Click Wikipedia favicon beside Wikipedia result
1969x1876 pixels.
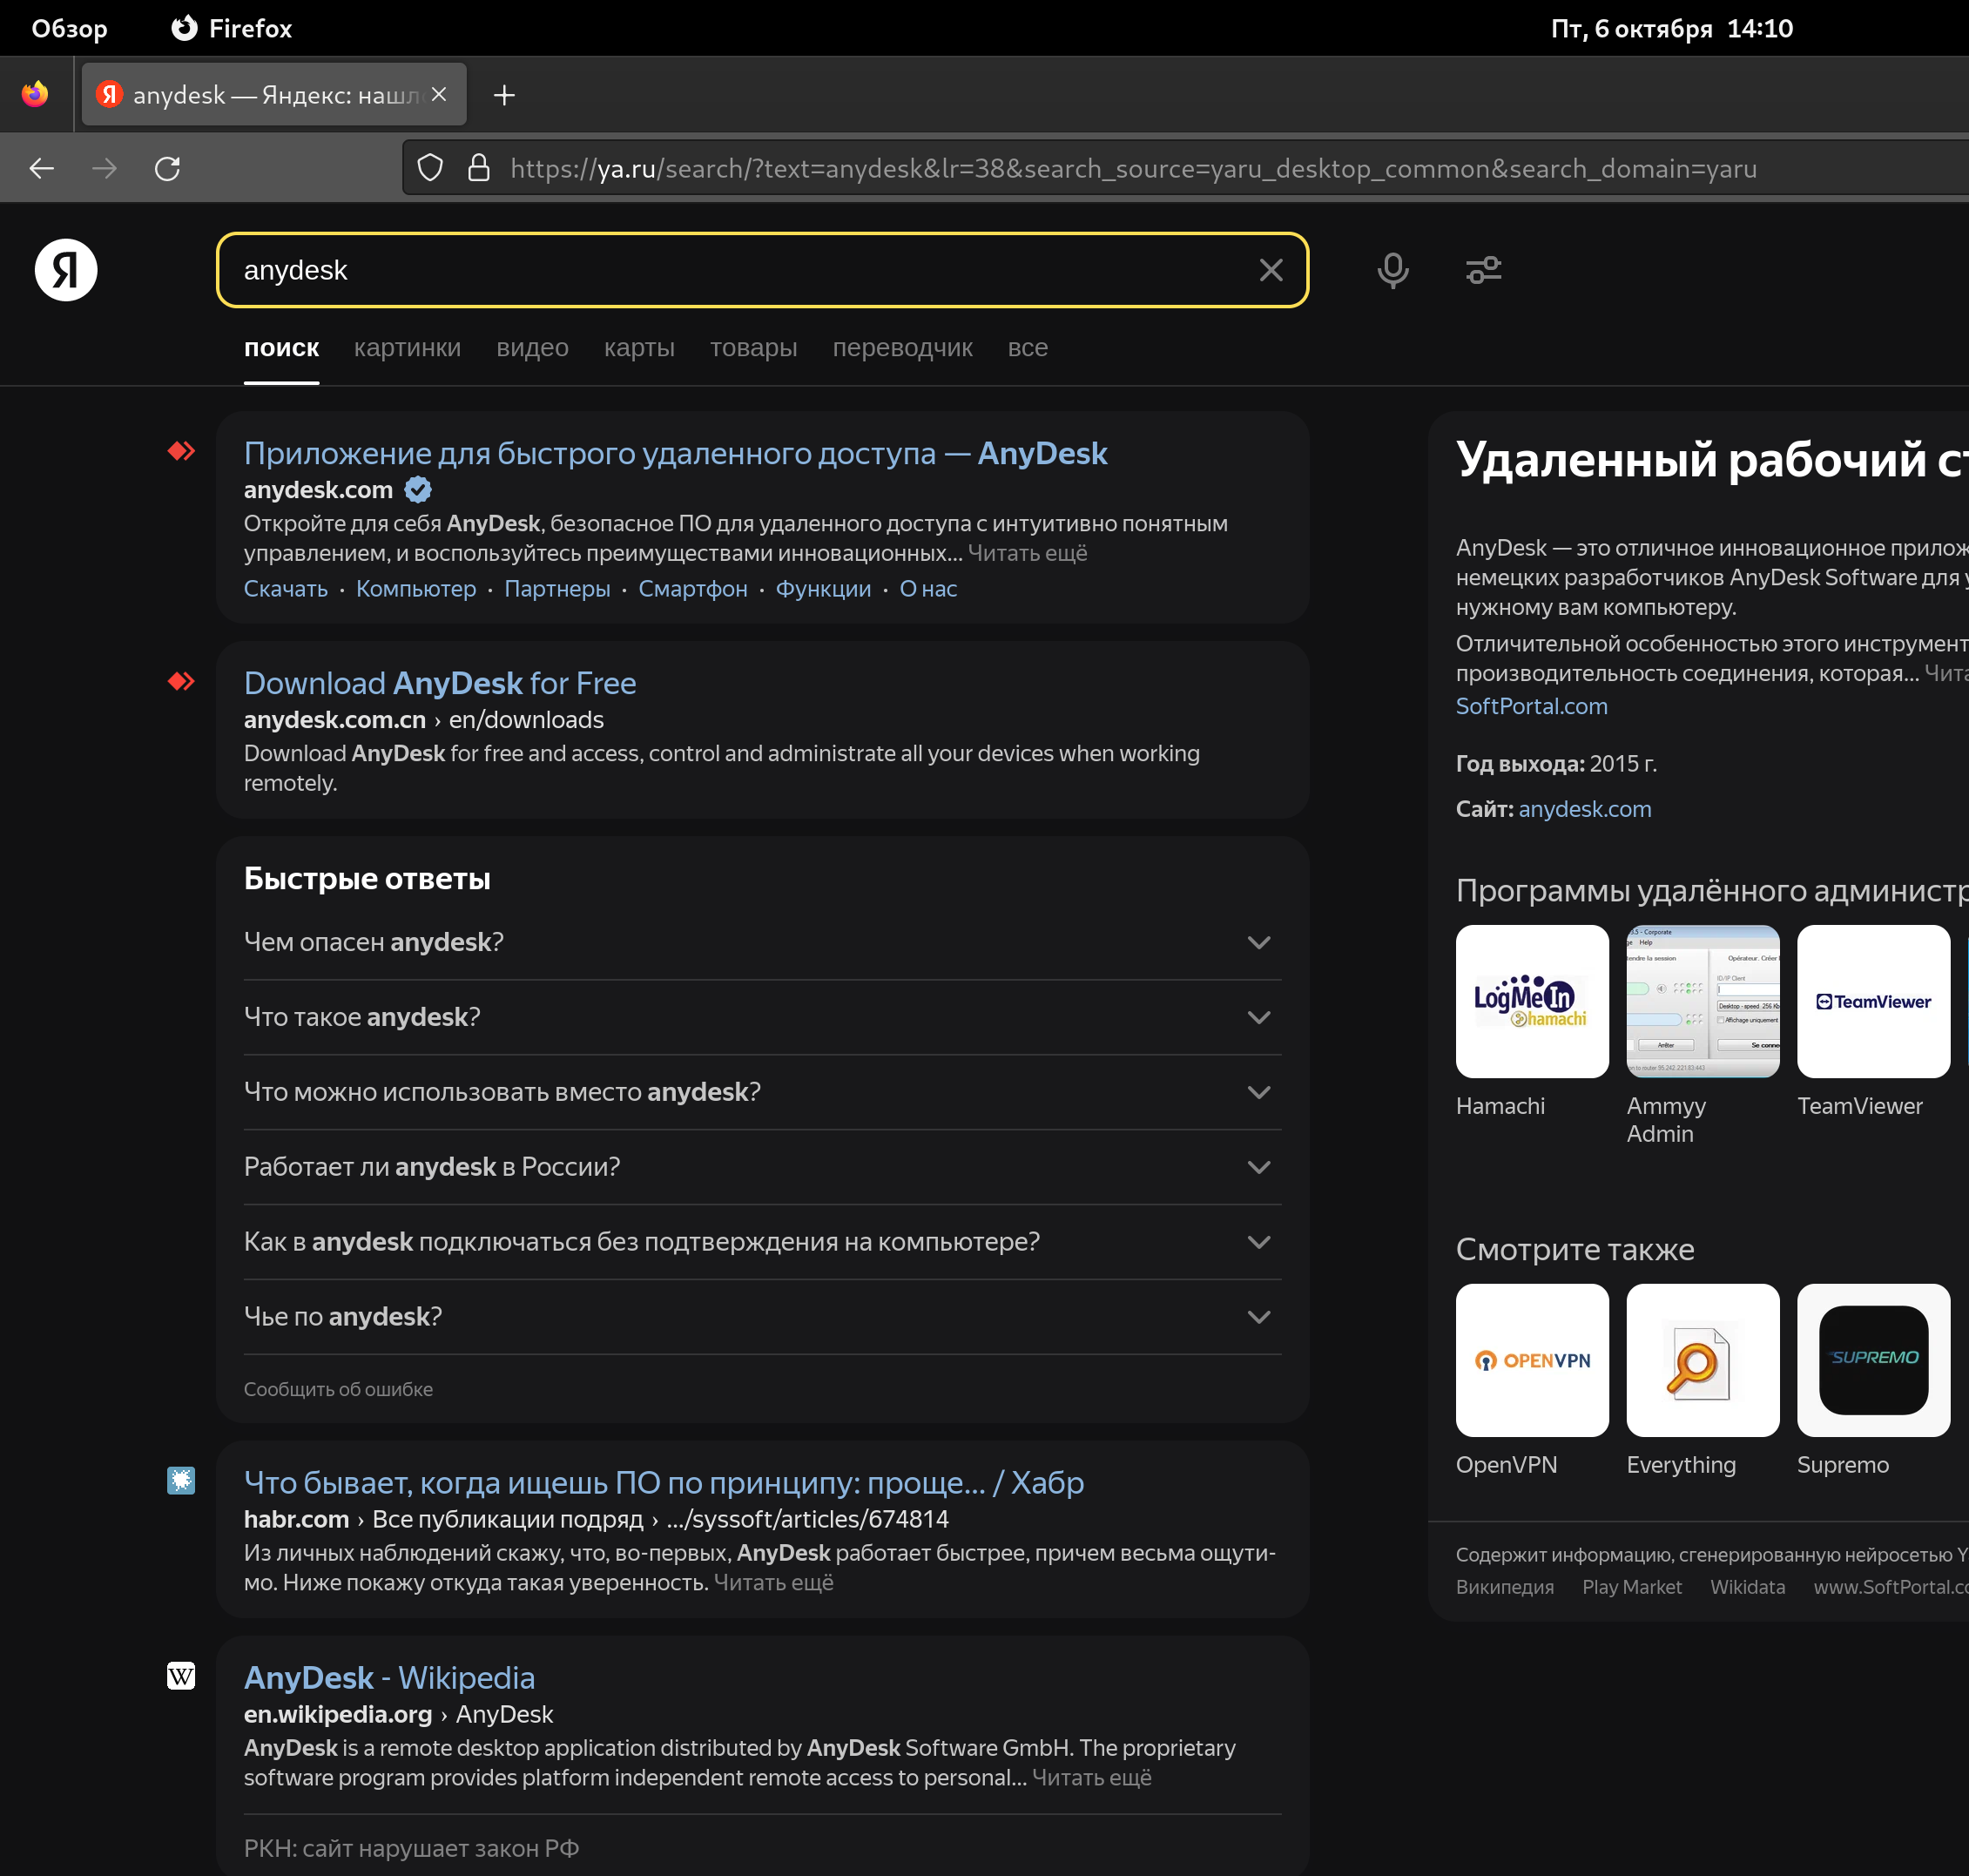[x=181, y=1676]
